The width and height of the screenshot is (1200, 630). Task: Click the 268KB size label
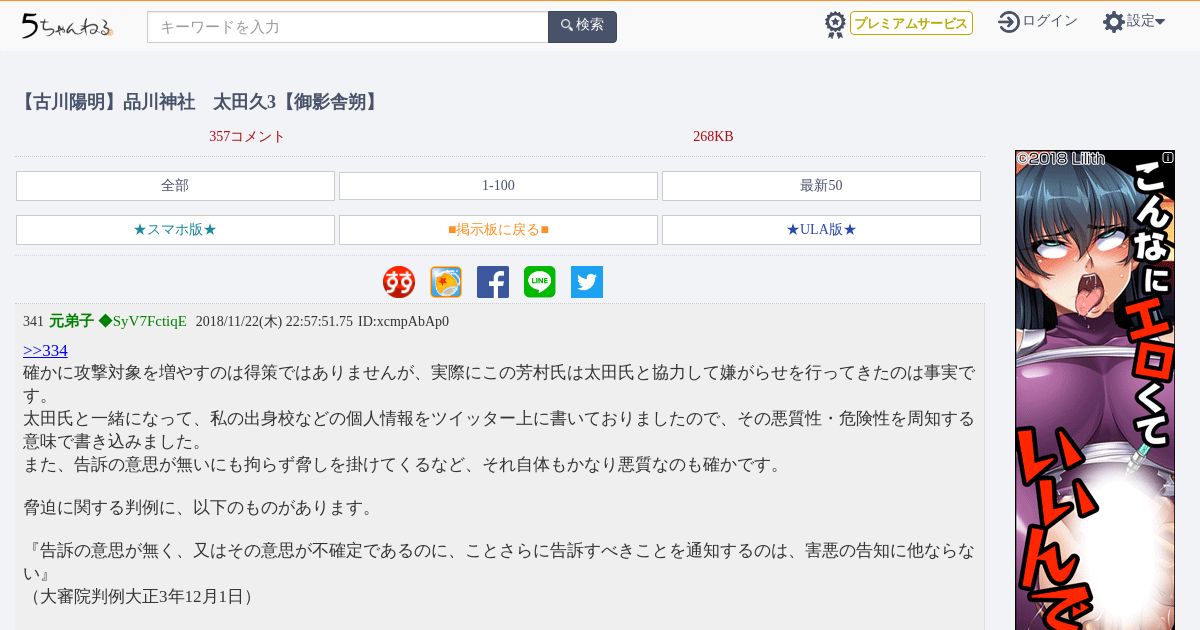click(713, 137)
